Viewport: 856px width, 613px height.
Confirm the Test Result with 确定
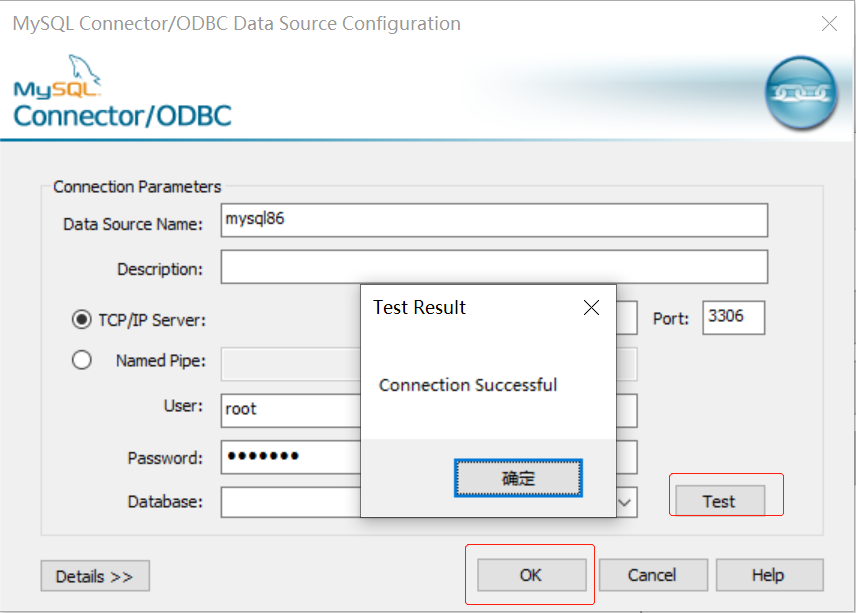coord(517,478)
